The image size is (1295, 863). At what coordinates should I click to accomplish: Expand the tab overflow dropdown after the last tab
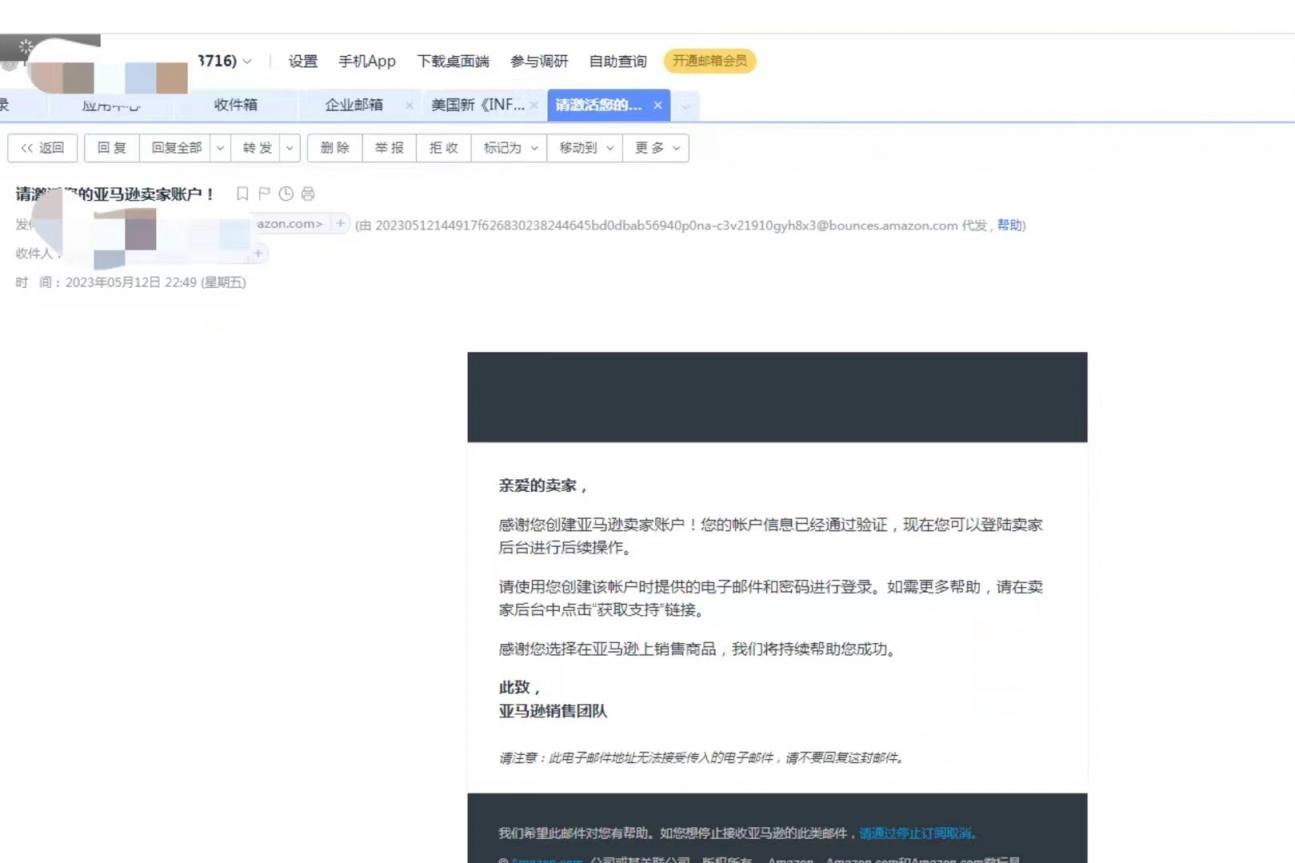685,105
